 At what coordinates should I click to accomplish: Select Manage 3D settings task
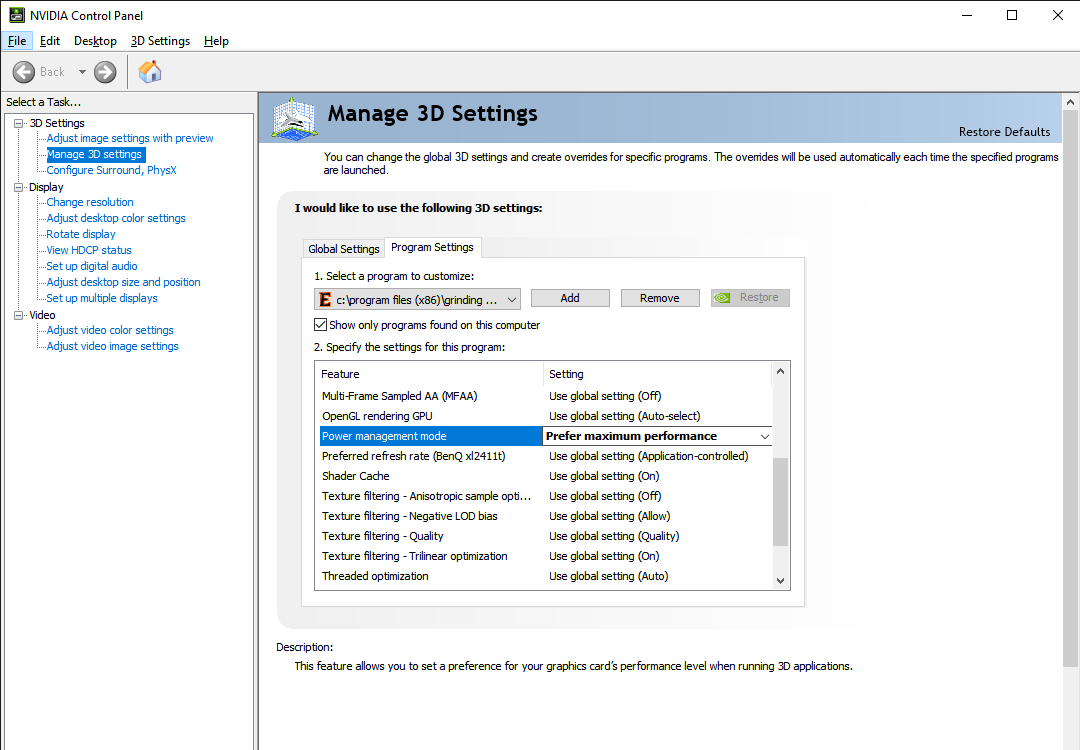click(94, 154)
